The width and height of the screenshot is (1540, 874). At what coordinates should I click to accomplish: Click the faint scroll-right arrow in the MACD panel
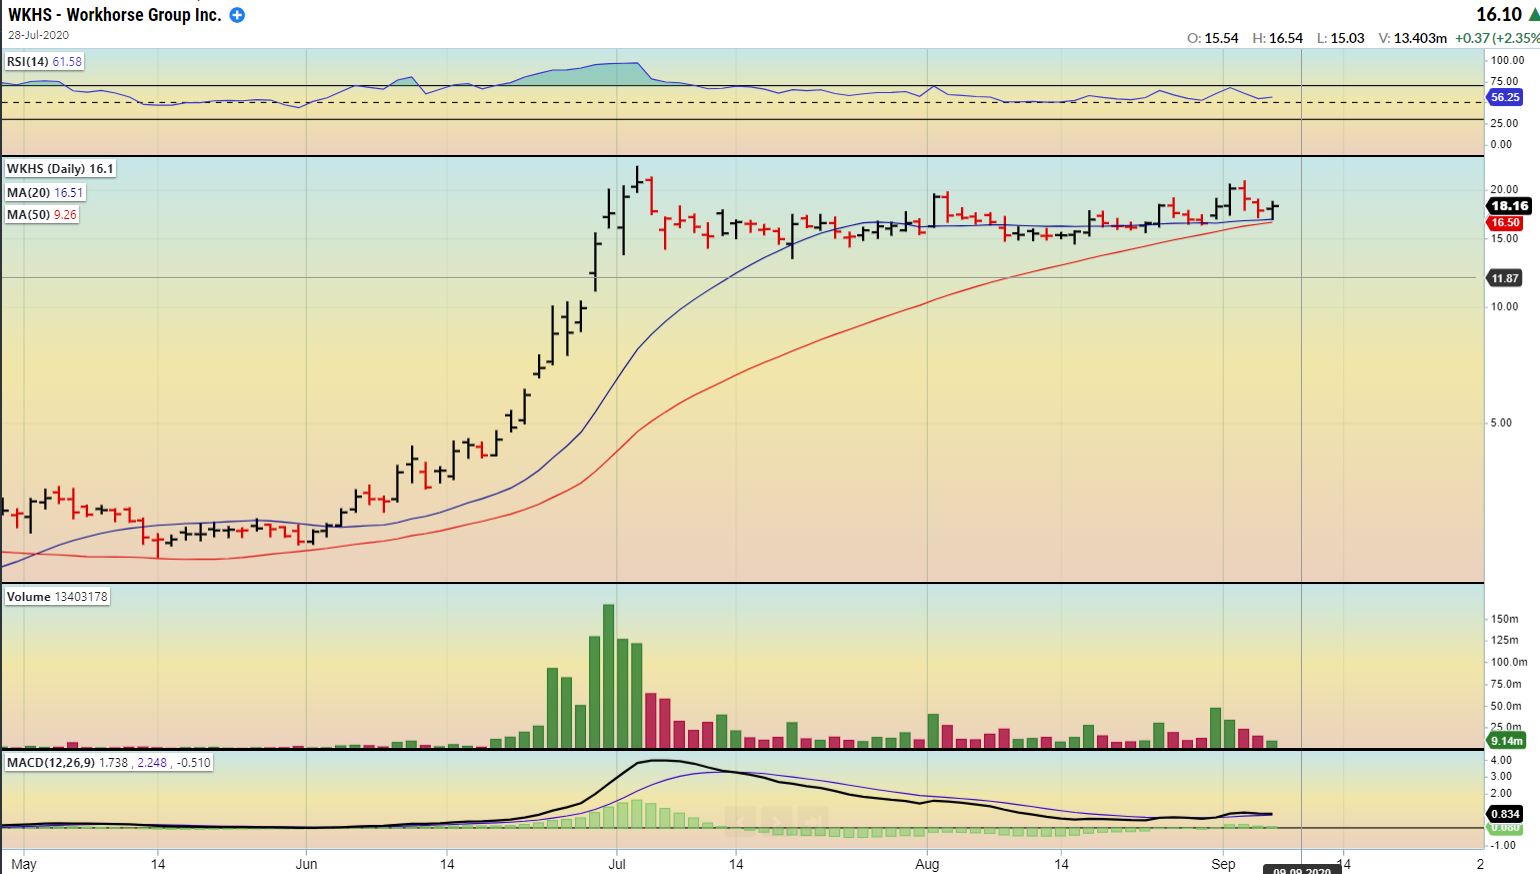coord(779,822)
